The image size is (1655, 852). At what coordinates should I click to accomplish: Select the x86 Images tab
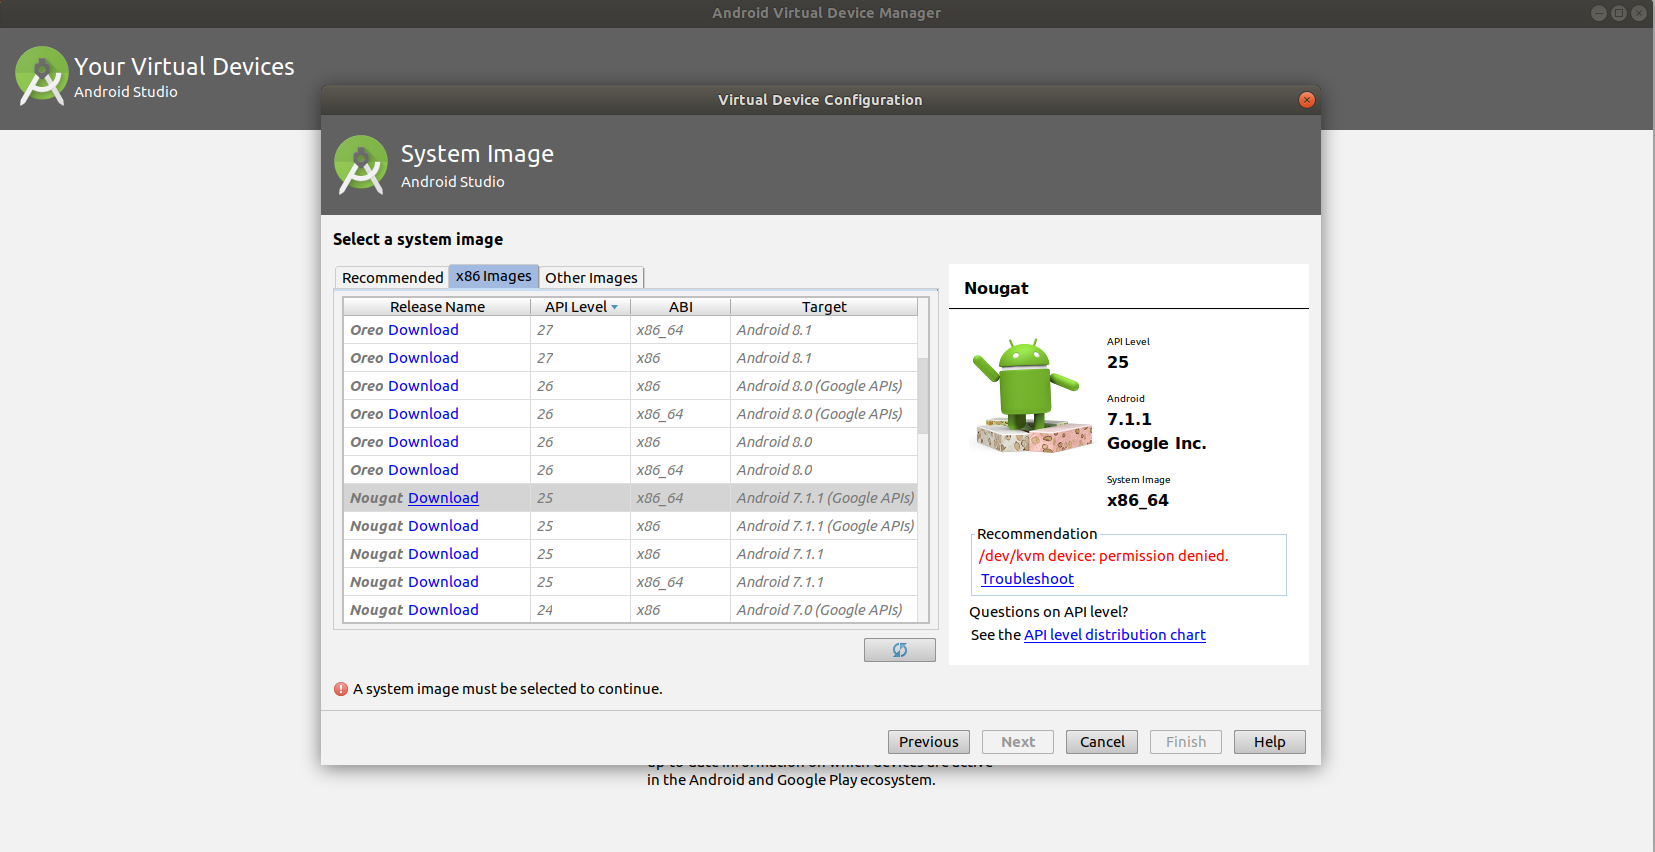(494, 277)
